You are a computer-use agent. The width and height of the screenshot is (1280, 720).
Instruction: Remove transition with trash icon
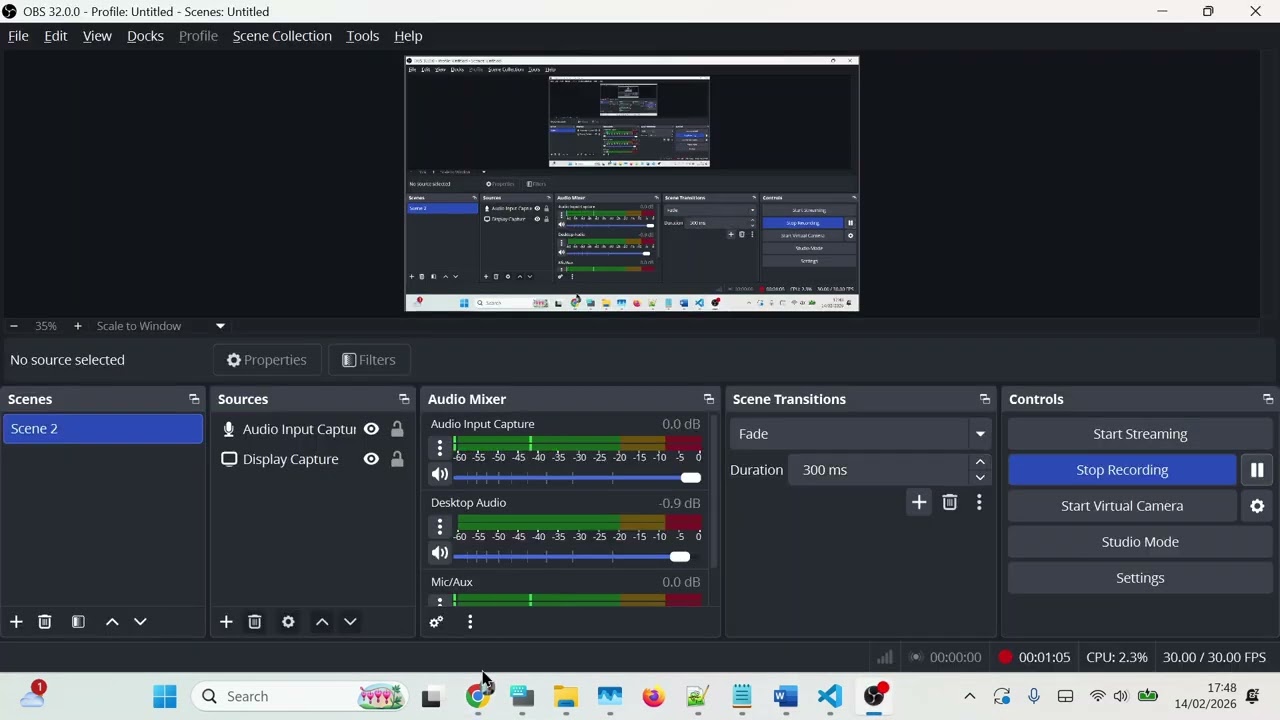(950, 502)
